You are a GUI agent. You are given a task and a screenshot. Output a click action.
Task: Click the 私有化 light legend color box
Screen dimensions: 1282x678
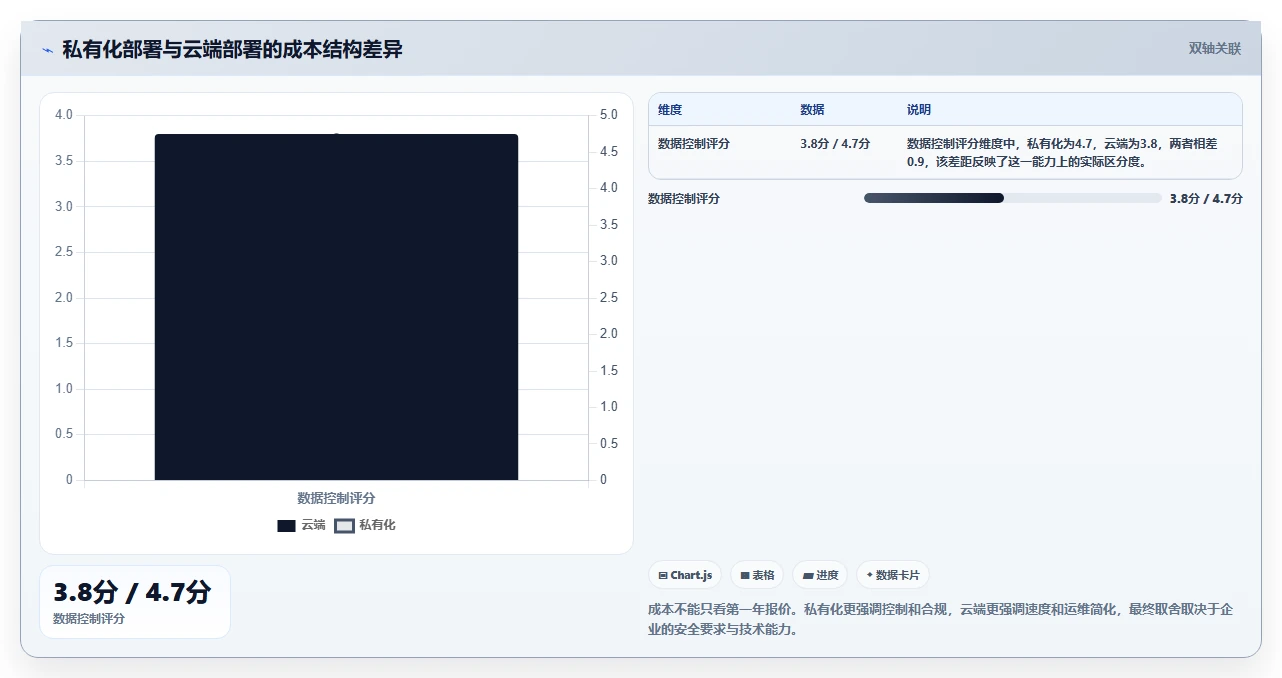(344, 526)
